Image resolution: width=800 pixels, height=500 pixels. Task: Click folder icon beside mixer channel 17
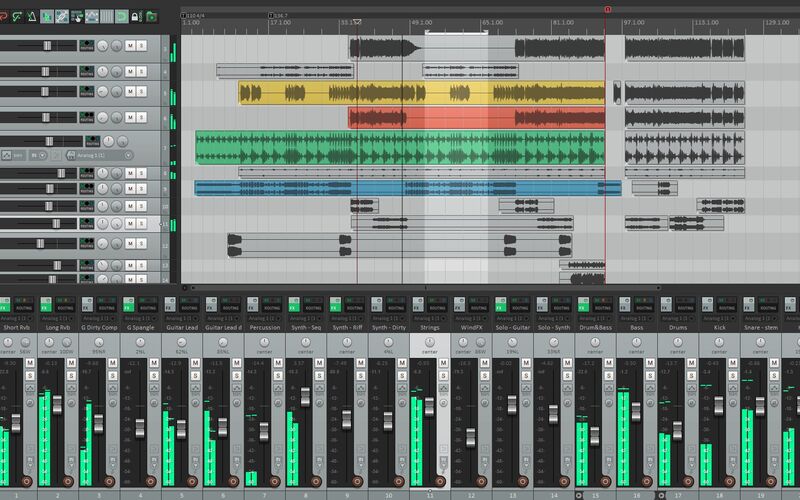(661, 495)
